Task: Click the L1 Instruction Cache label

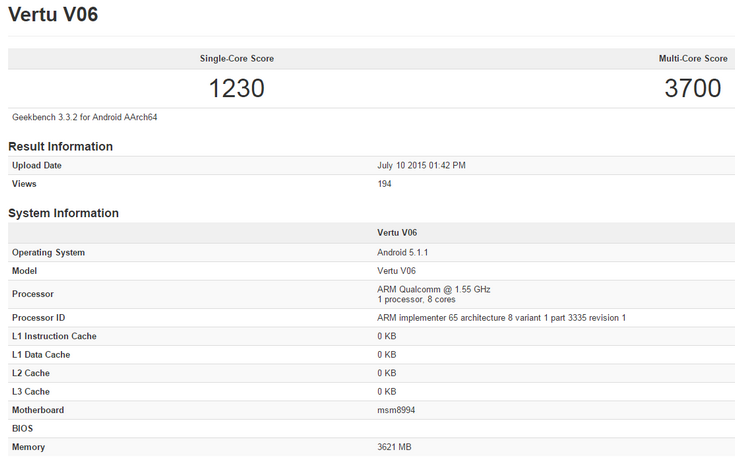Action: pos(54,336)
